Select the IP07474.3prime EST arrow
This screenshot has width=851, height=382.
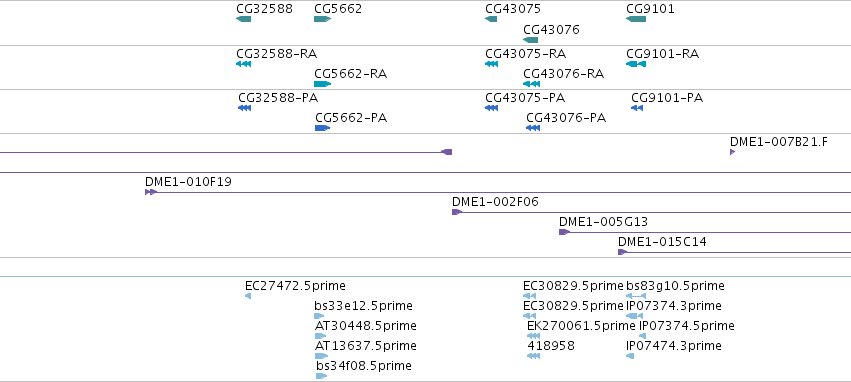click(x=630, y=356)
